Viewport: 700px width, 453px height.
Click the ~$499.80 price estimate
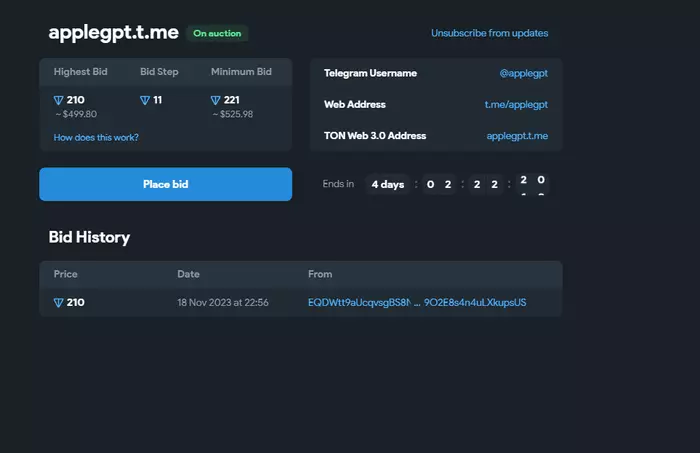[76, 114]
